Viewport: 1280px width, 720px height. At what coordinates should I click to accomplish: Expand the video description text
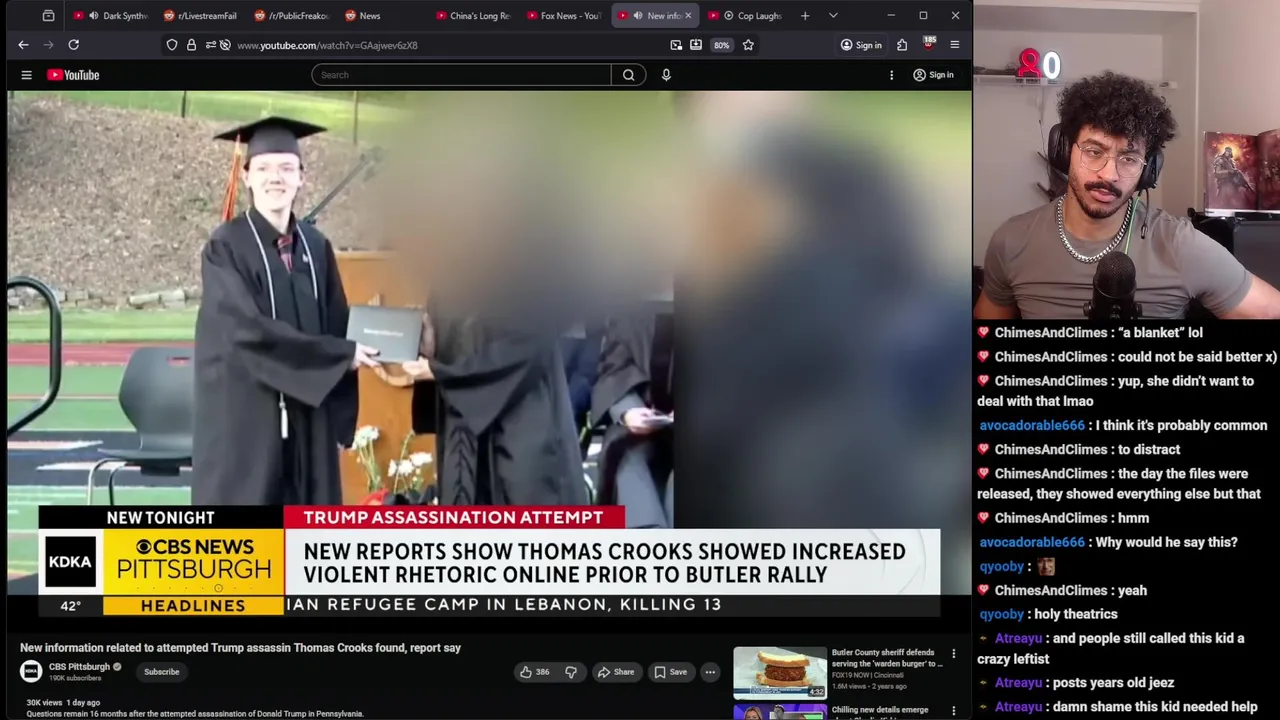coord(194,714)
